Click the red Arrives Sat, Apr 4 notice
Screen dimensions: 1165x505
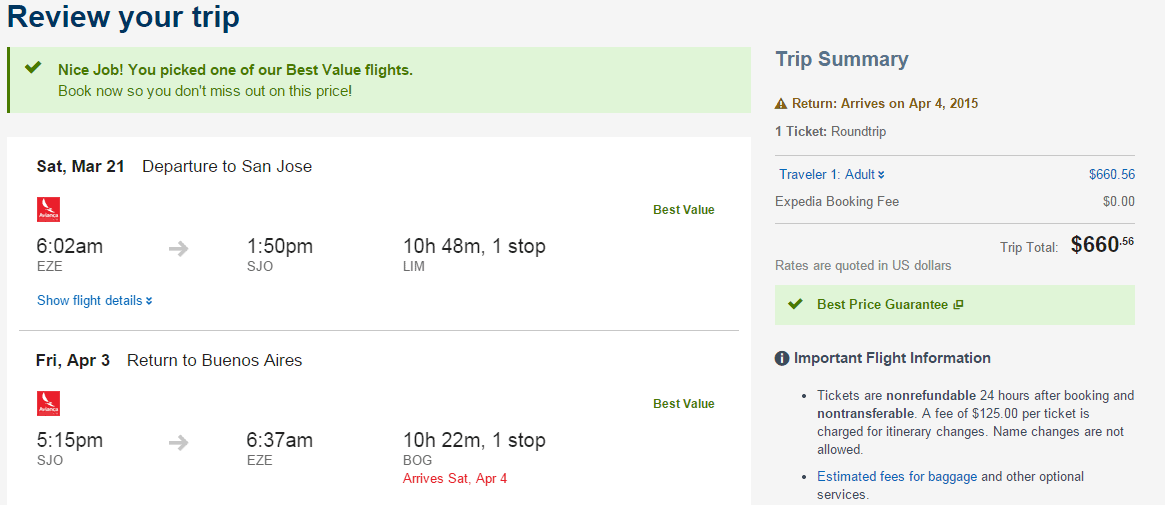tap(455, 478)
